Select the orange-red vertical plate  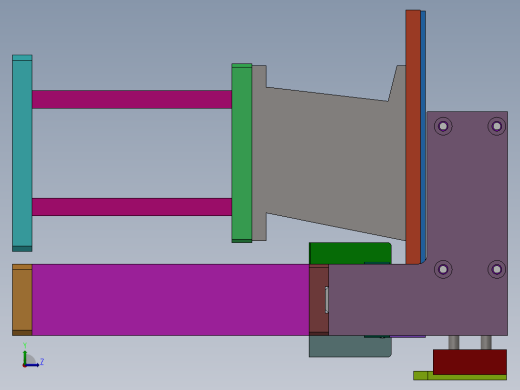pos(413,137)
